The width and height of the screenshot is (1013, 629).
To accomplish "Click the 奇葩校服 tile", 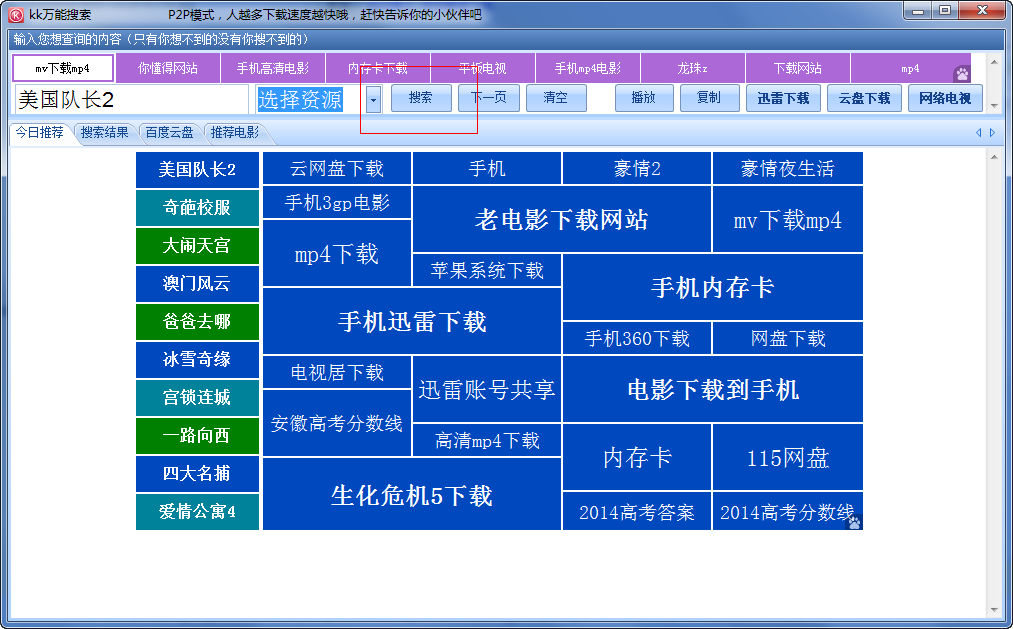I will [197, 208].
